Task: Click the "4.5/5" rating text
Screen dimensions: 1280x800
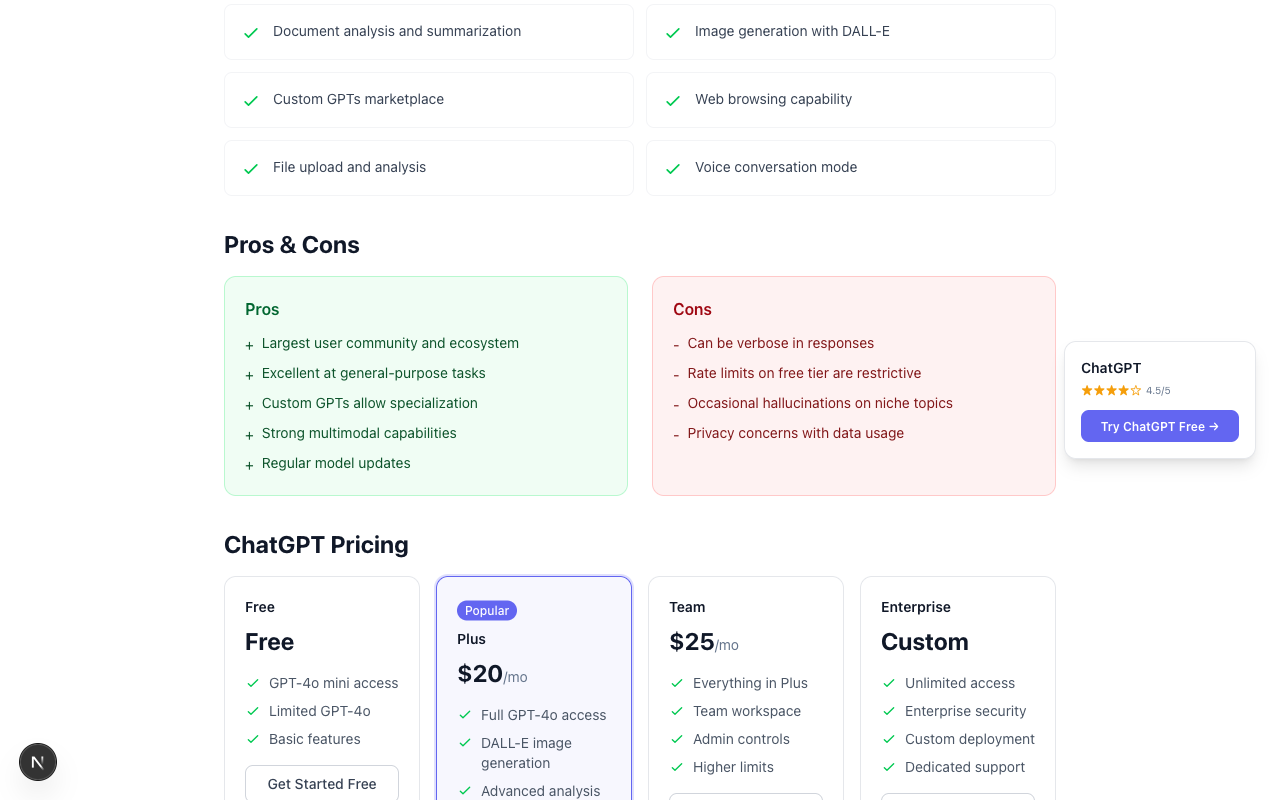Action: [1157, 390]
